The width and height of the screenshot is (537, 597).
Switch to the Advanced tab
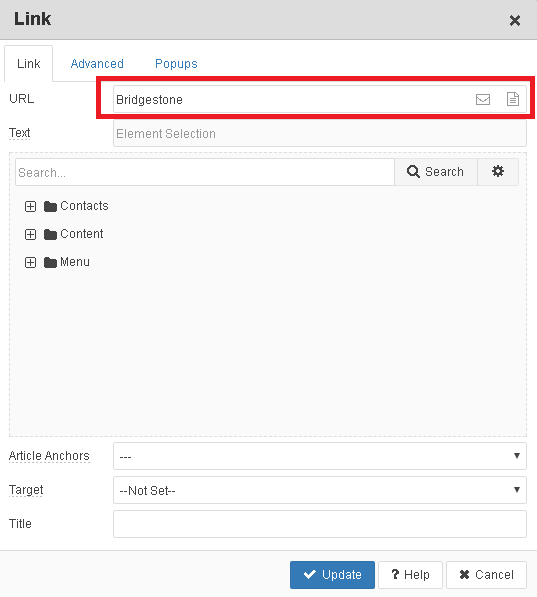[x=97, y=64]
